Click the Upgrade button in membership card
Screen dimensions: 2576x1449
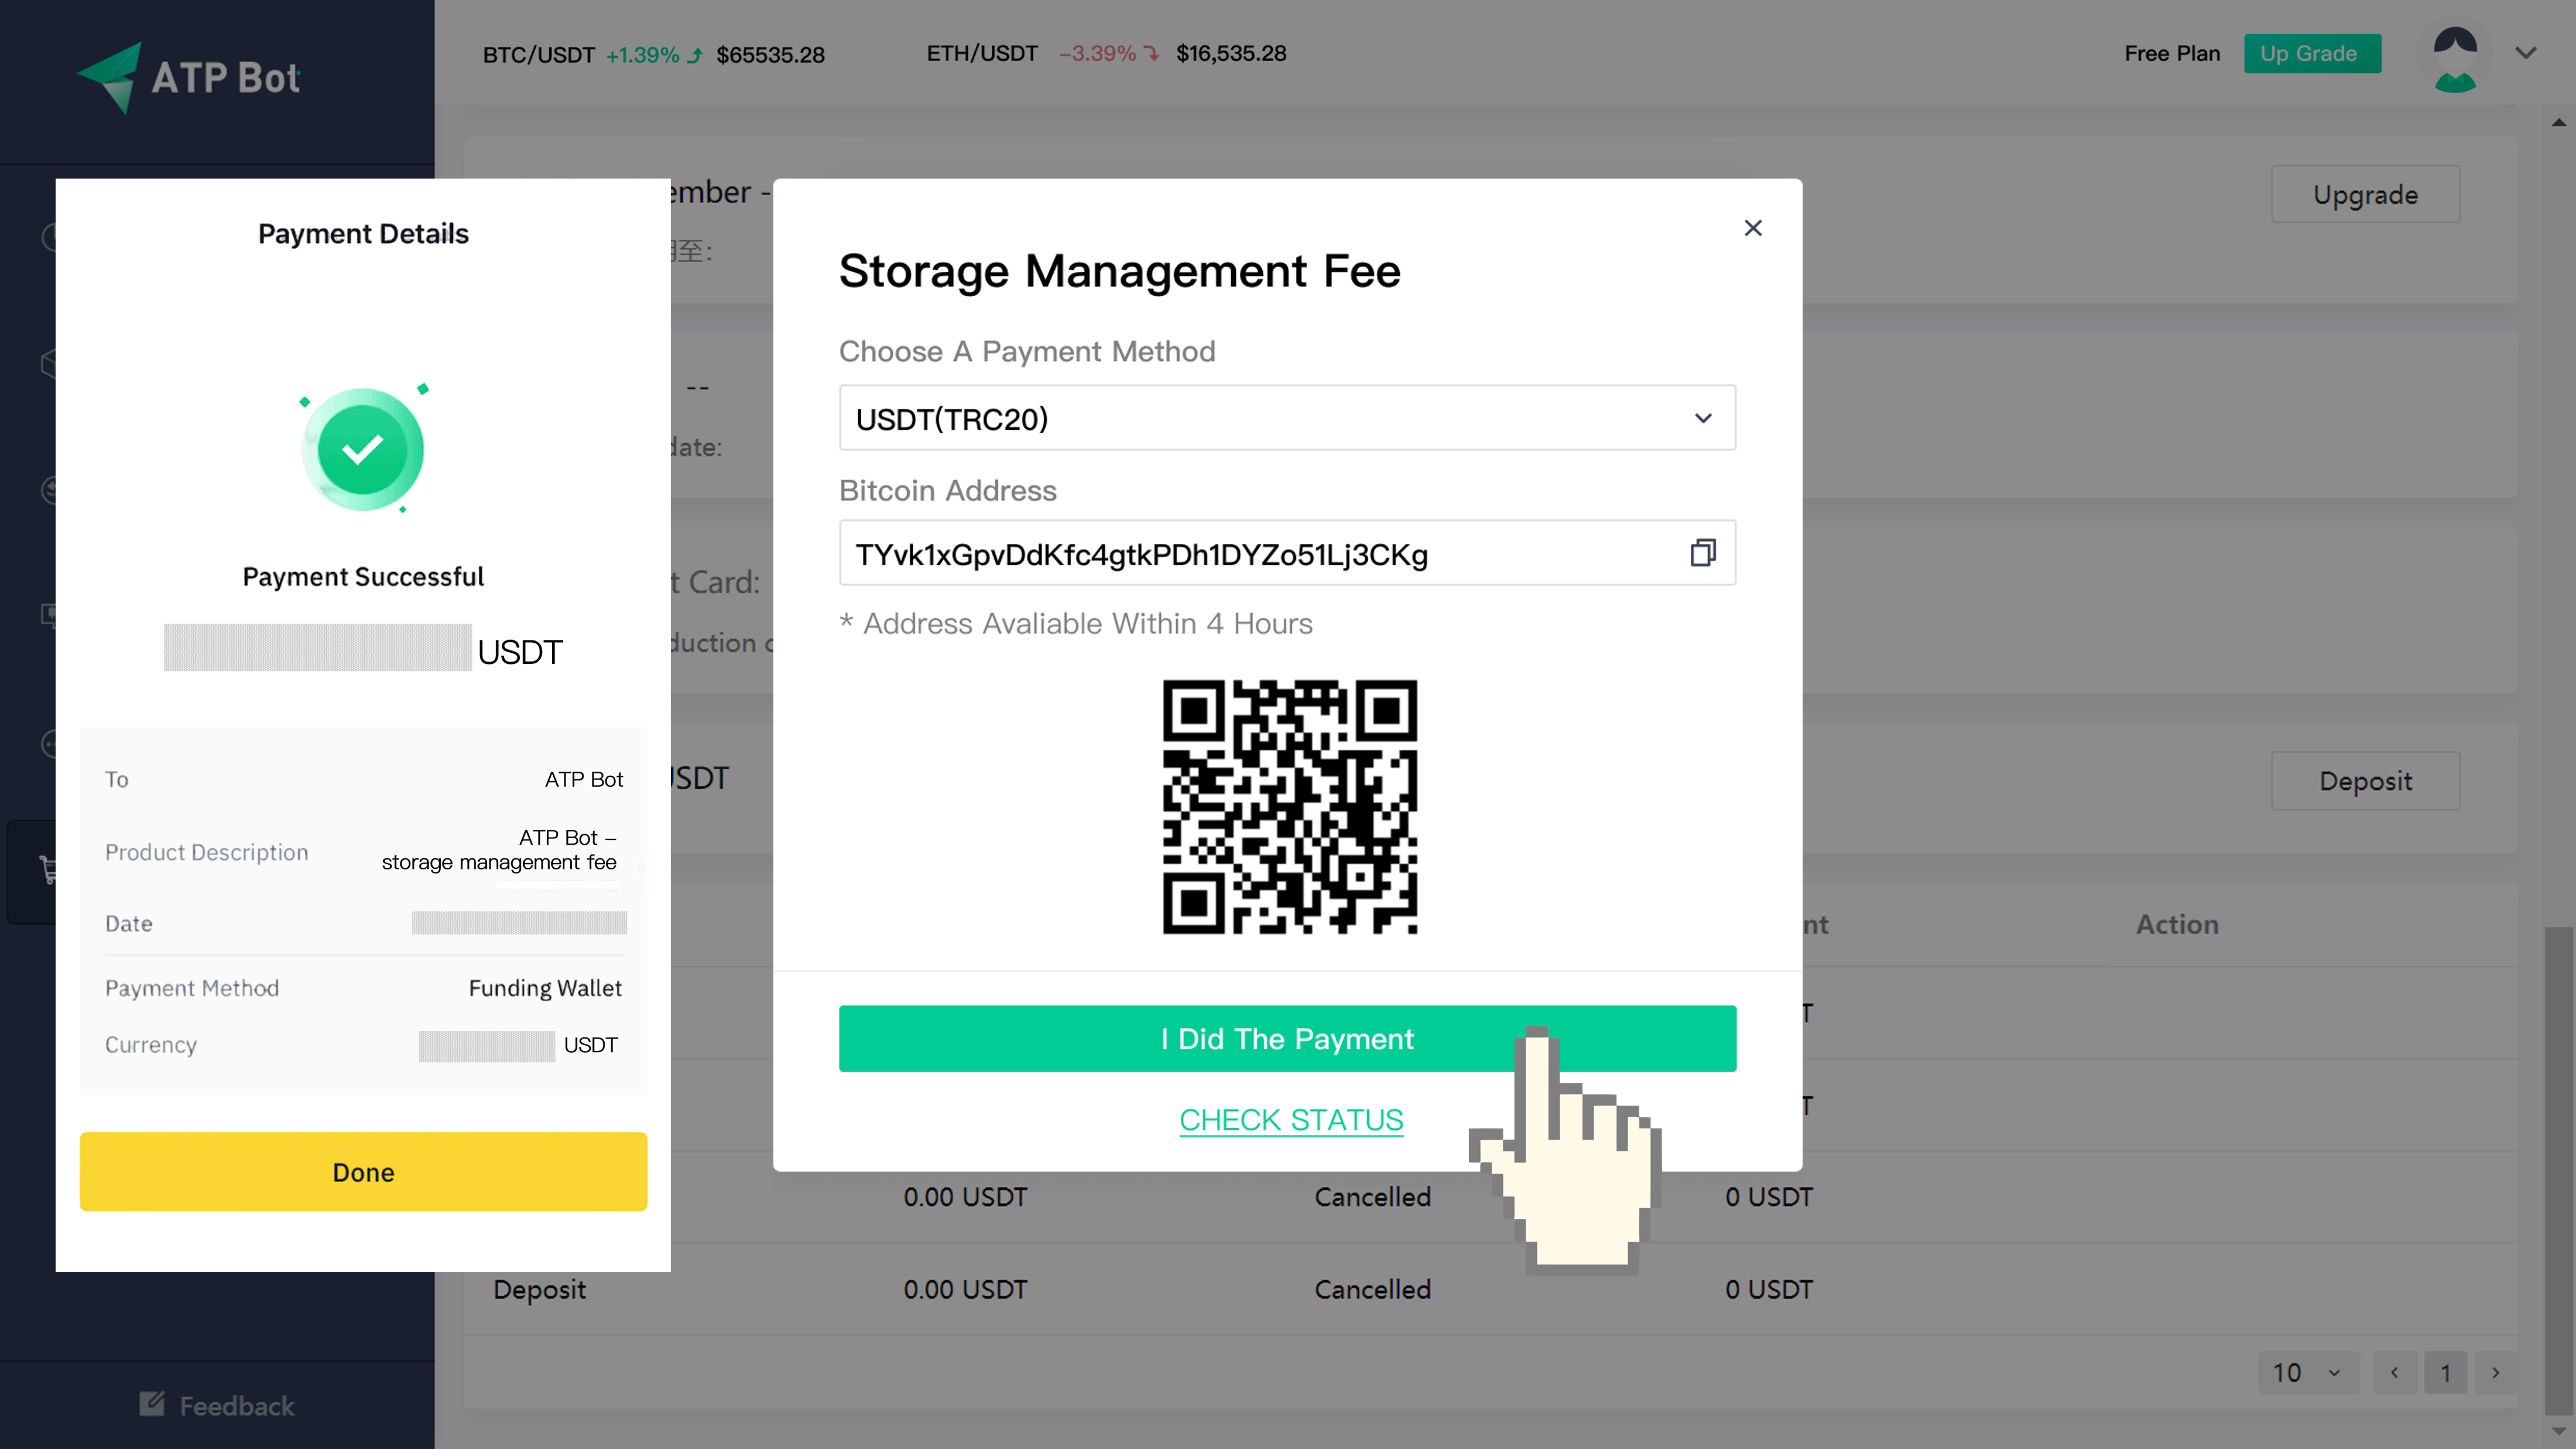(2365, 194)
